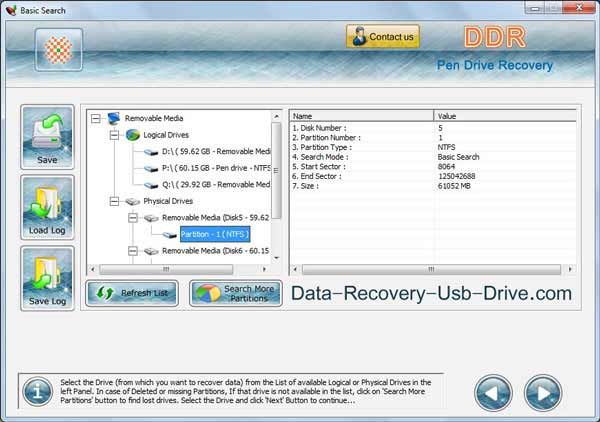Select Partition - 1 (NTFS) item
This screenshot has height=422, width=600.
pyautogui.click(x=215, y=234)
